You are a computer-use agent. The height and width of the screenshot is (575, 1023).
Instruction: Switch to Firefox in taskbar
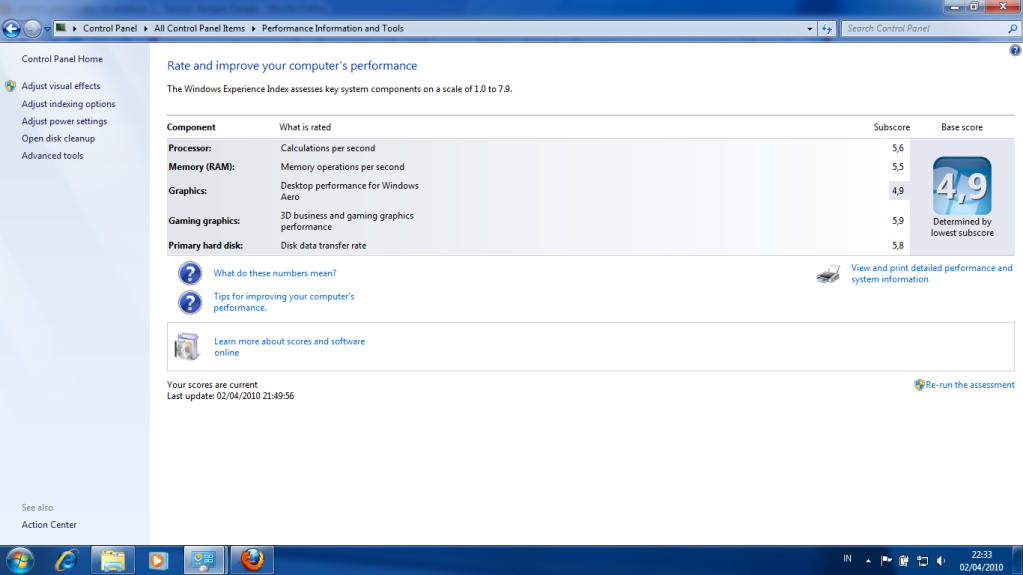coord(251,560)
